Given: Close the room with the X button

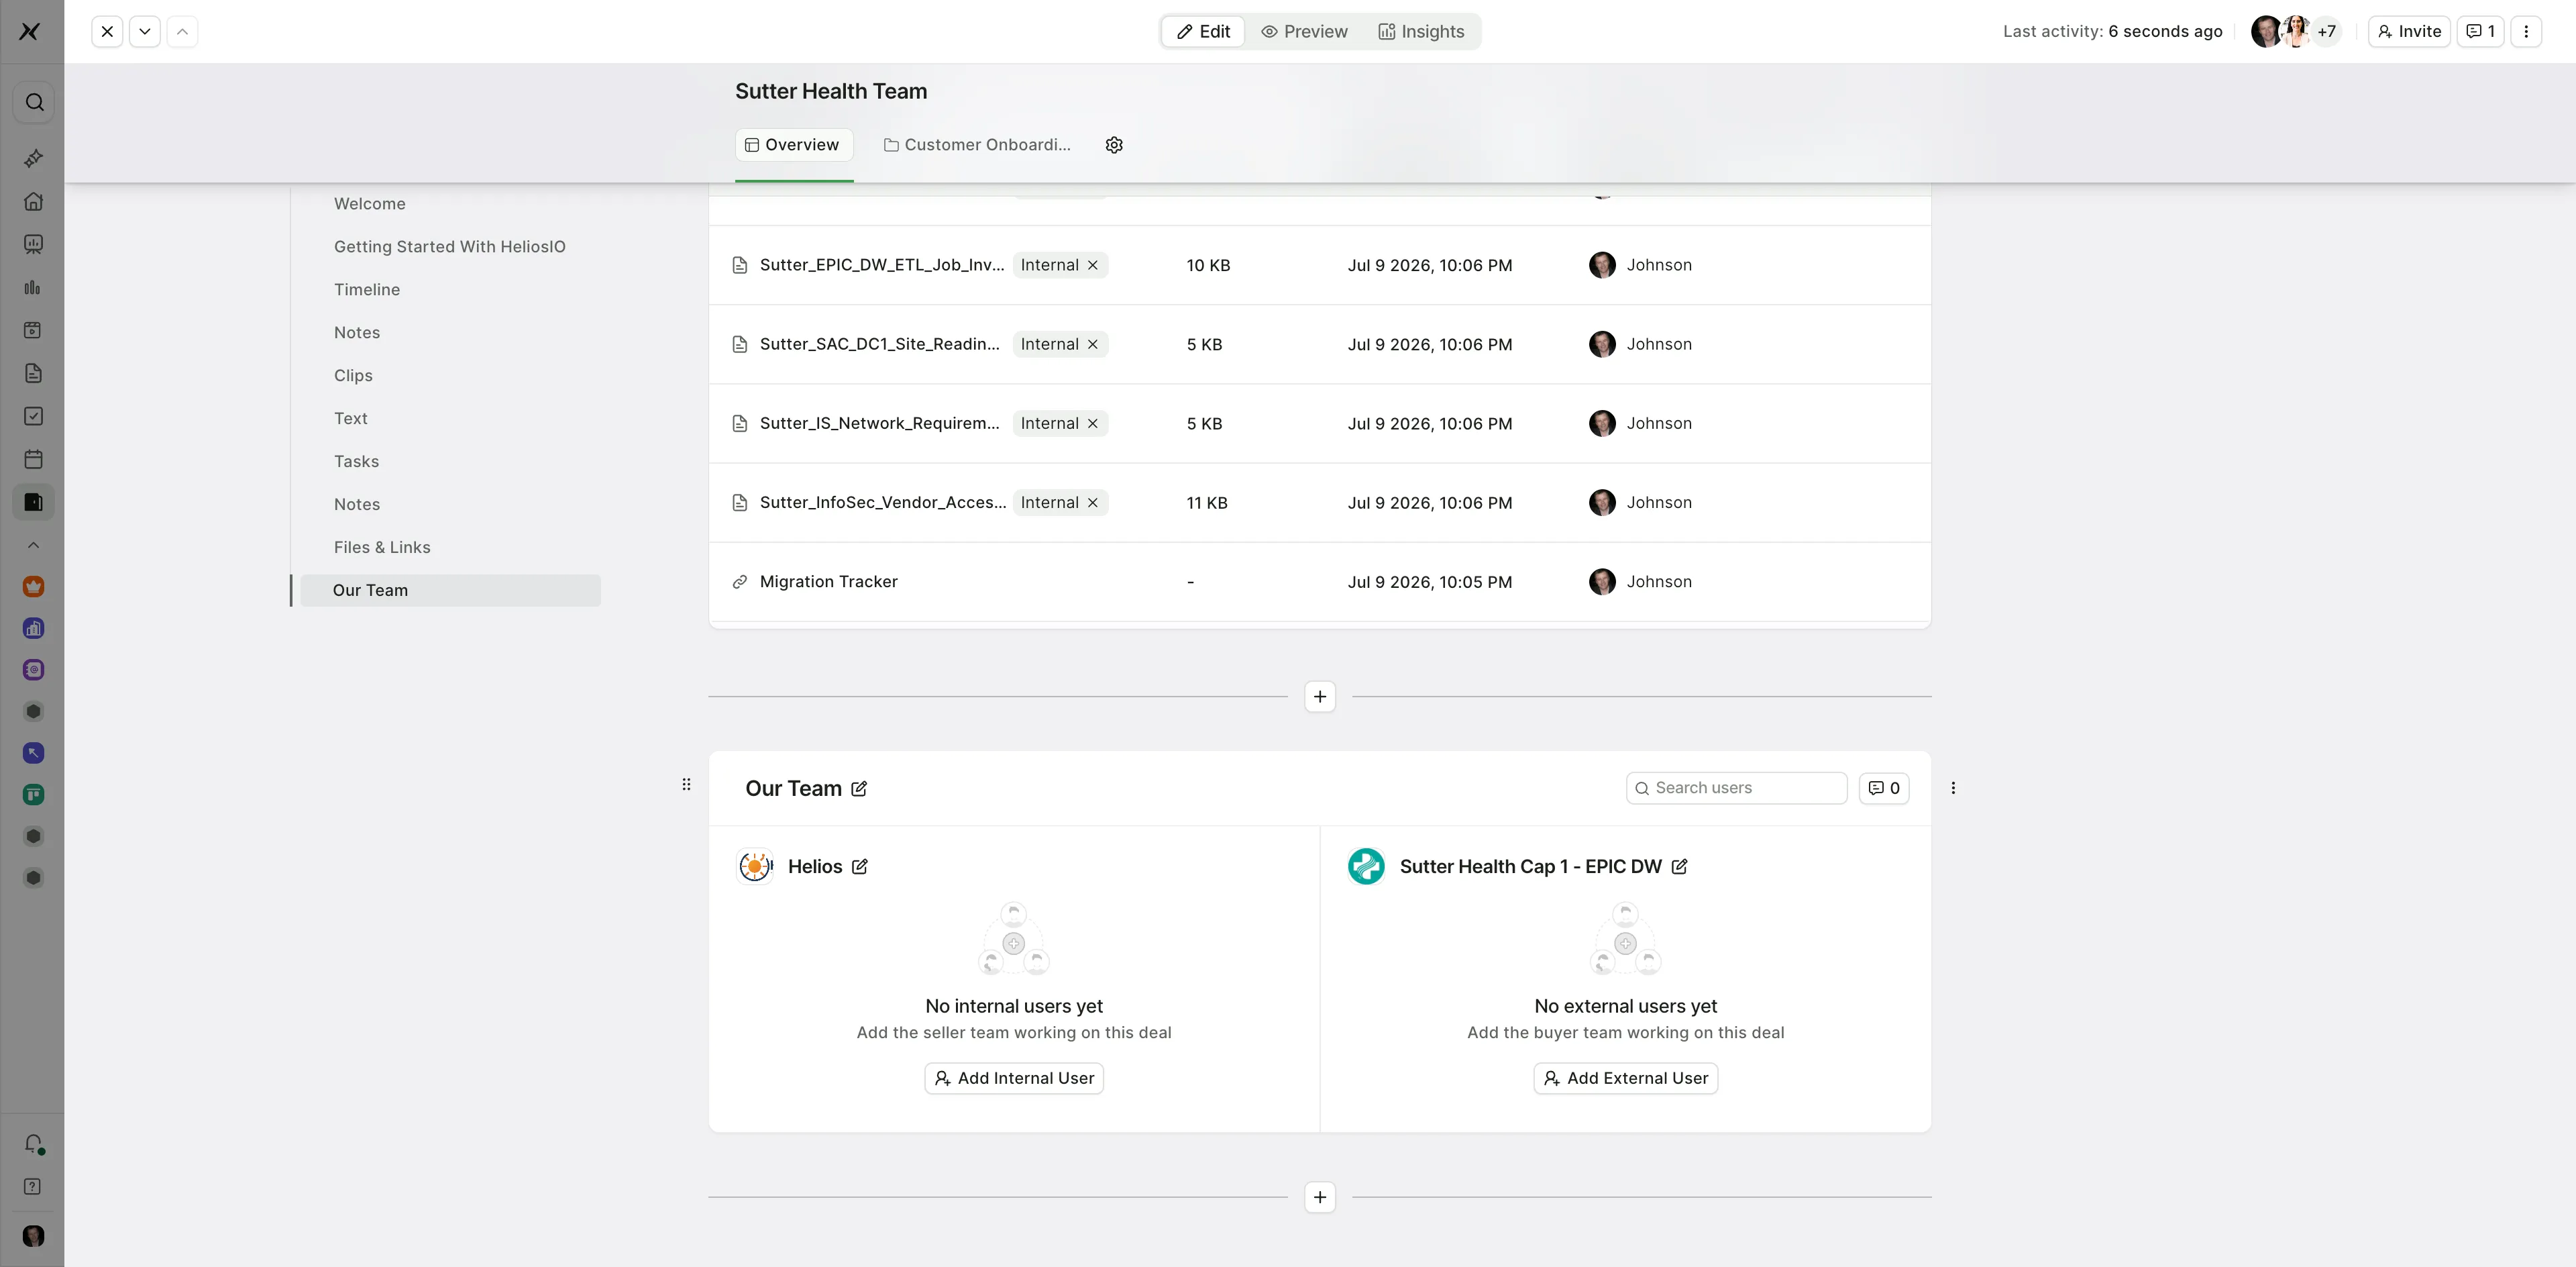Looking at the screenshot, I should 107,31.
